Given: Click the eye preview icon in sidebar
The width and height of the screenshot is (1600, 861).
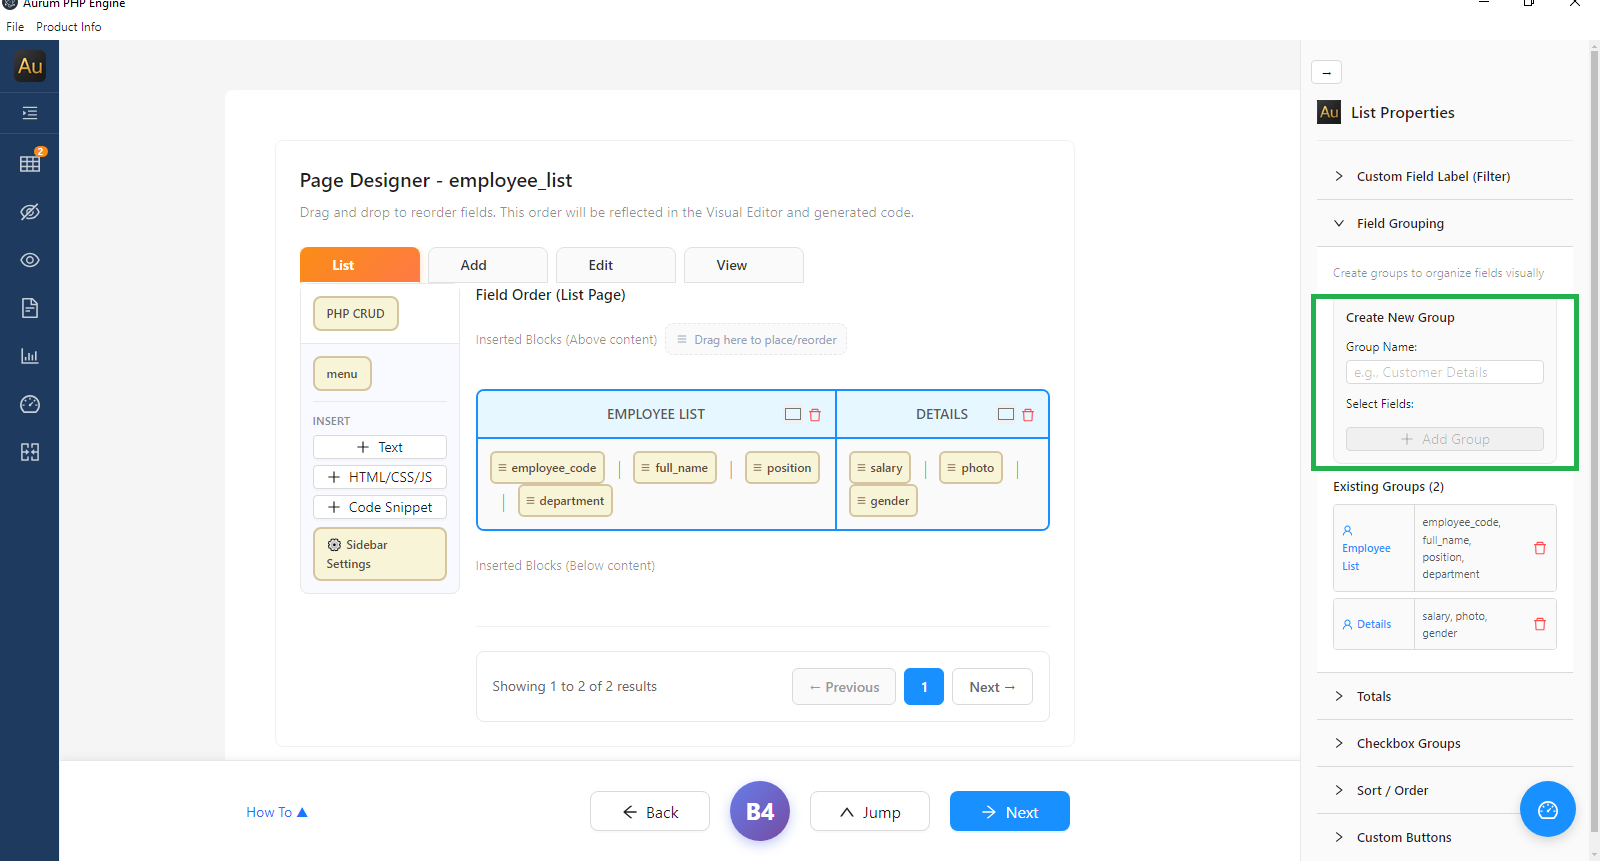Looking at the screenshot, I should click(x=30, y=260).
